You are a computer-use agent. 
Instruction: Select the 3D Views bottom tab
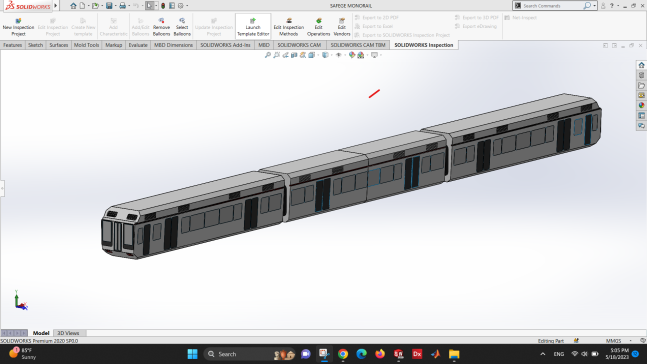[68, 333]
